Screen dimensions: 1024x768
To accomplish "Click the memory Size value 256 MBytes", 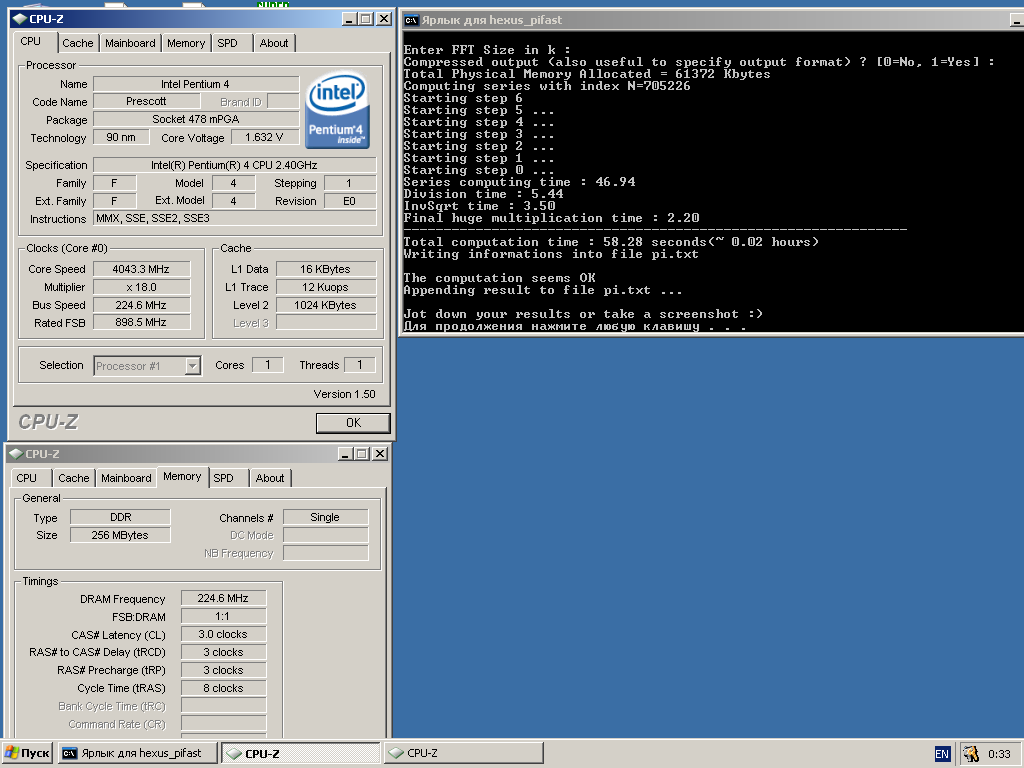I will pyautogui.click(x=120, y=535).
